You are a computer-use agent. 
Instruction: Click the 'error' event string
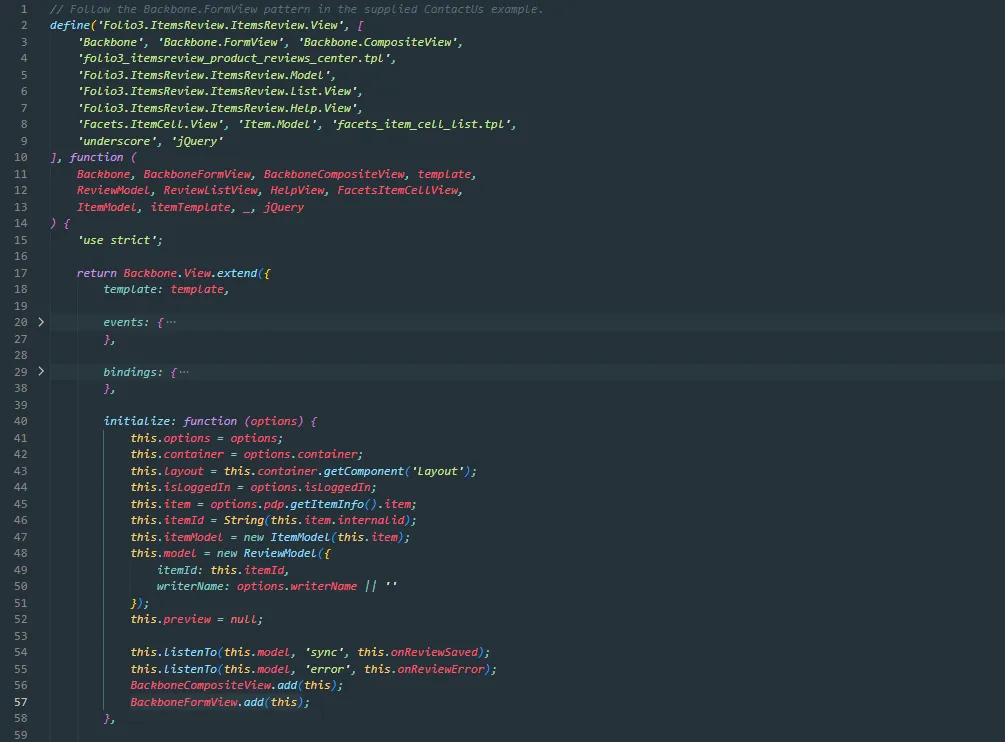click(x=327, y=669)
